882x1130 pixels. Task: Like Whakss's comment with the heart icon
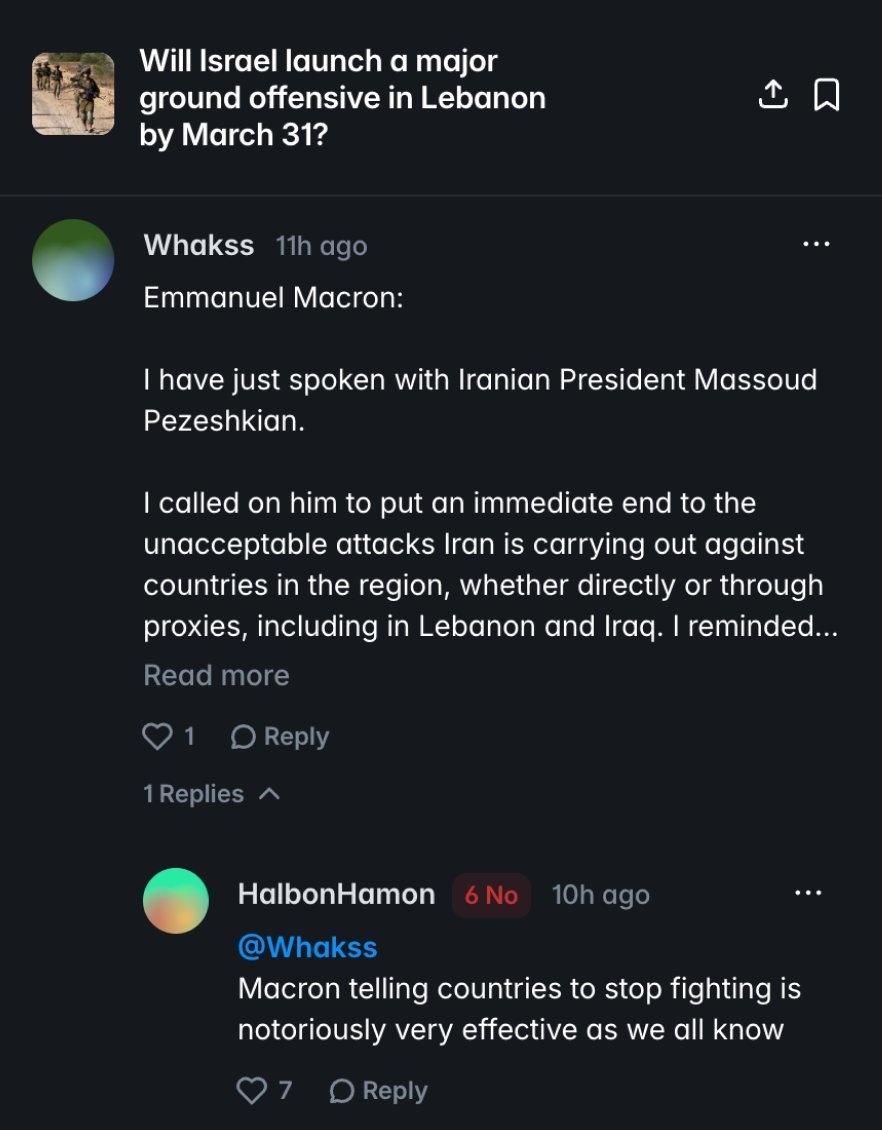point(158,735)
